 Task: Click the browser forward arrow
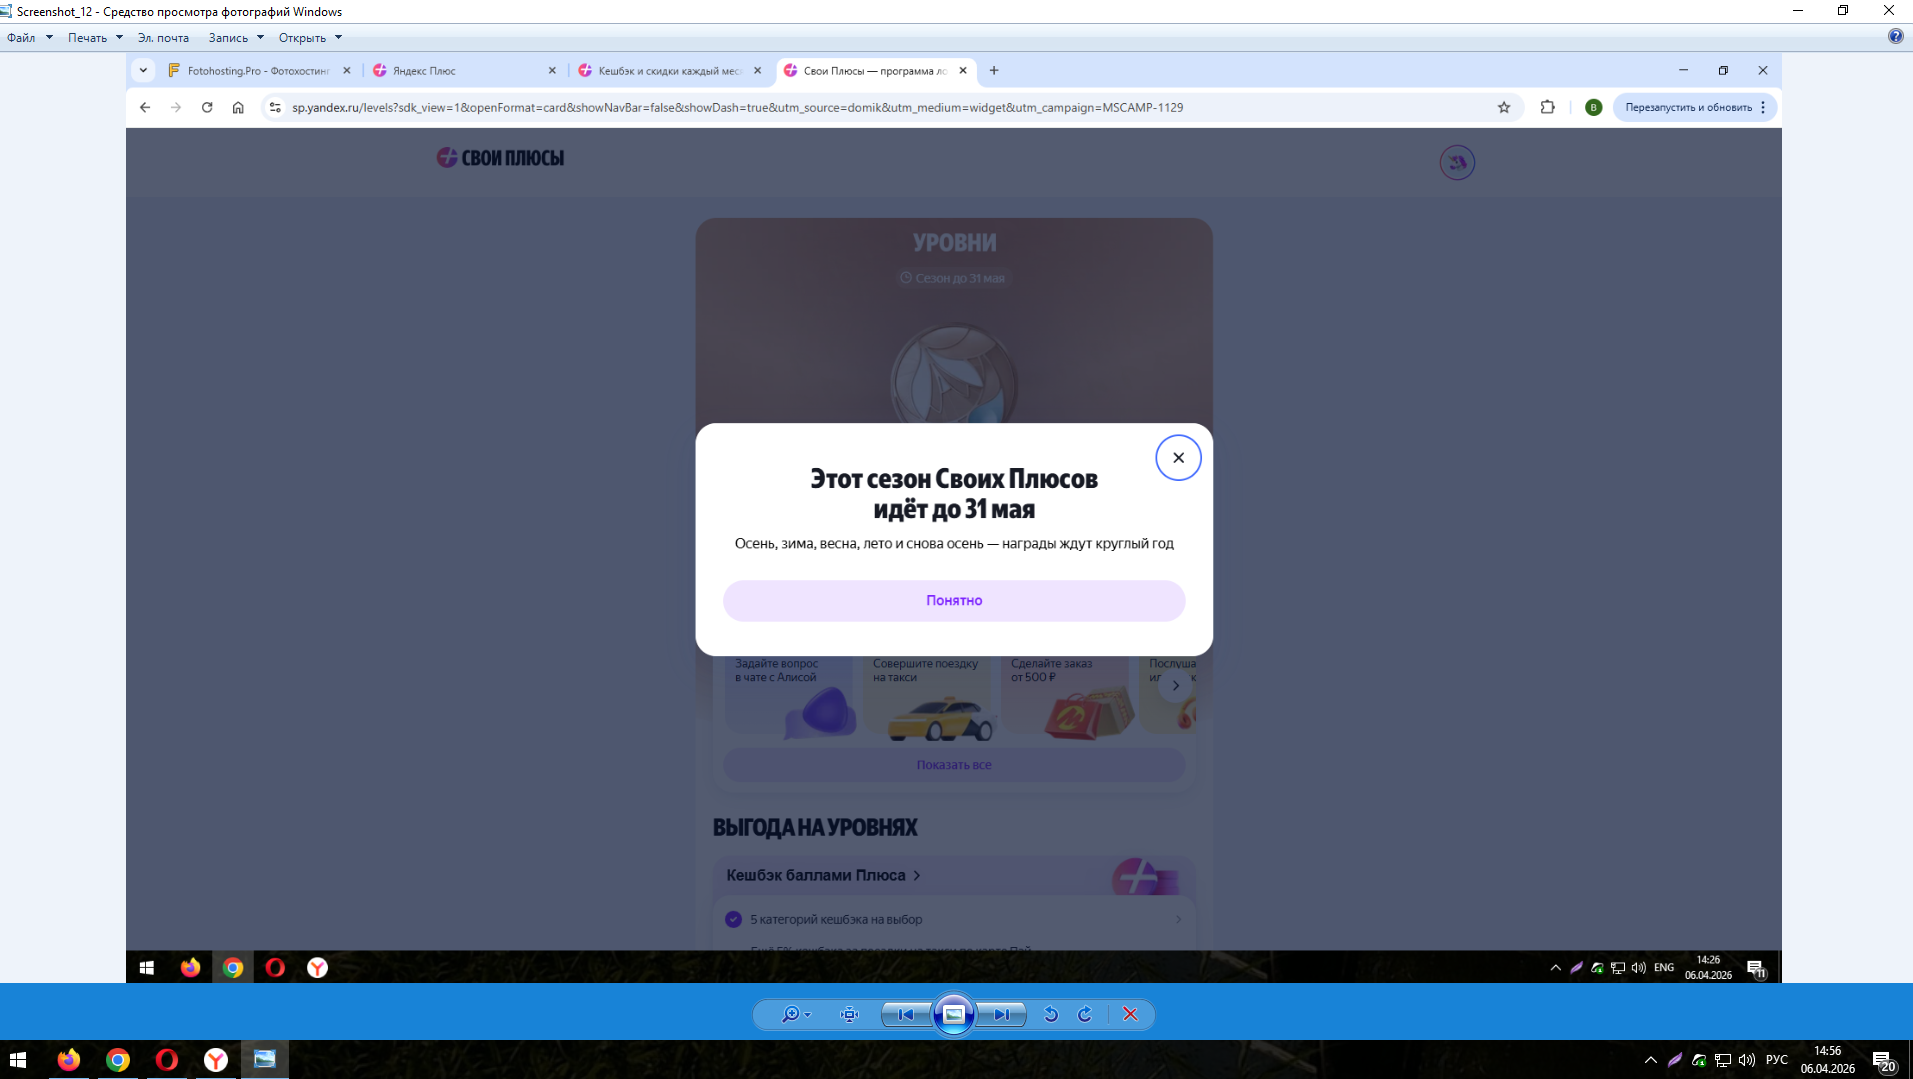pos(176,108)
